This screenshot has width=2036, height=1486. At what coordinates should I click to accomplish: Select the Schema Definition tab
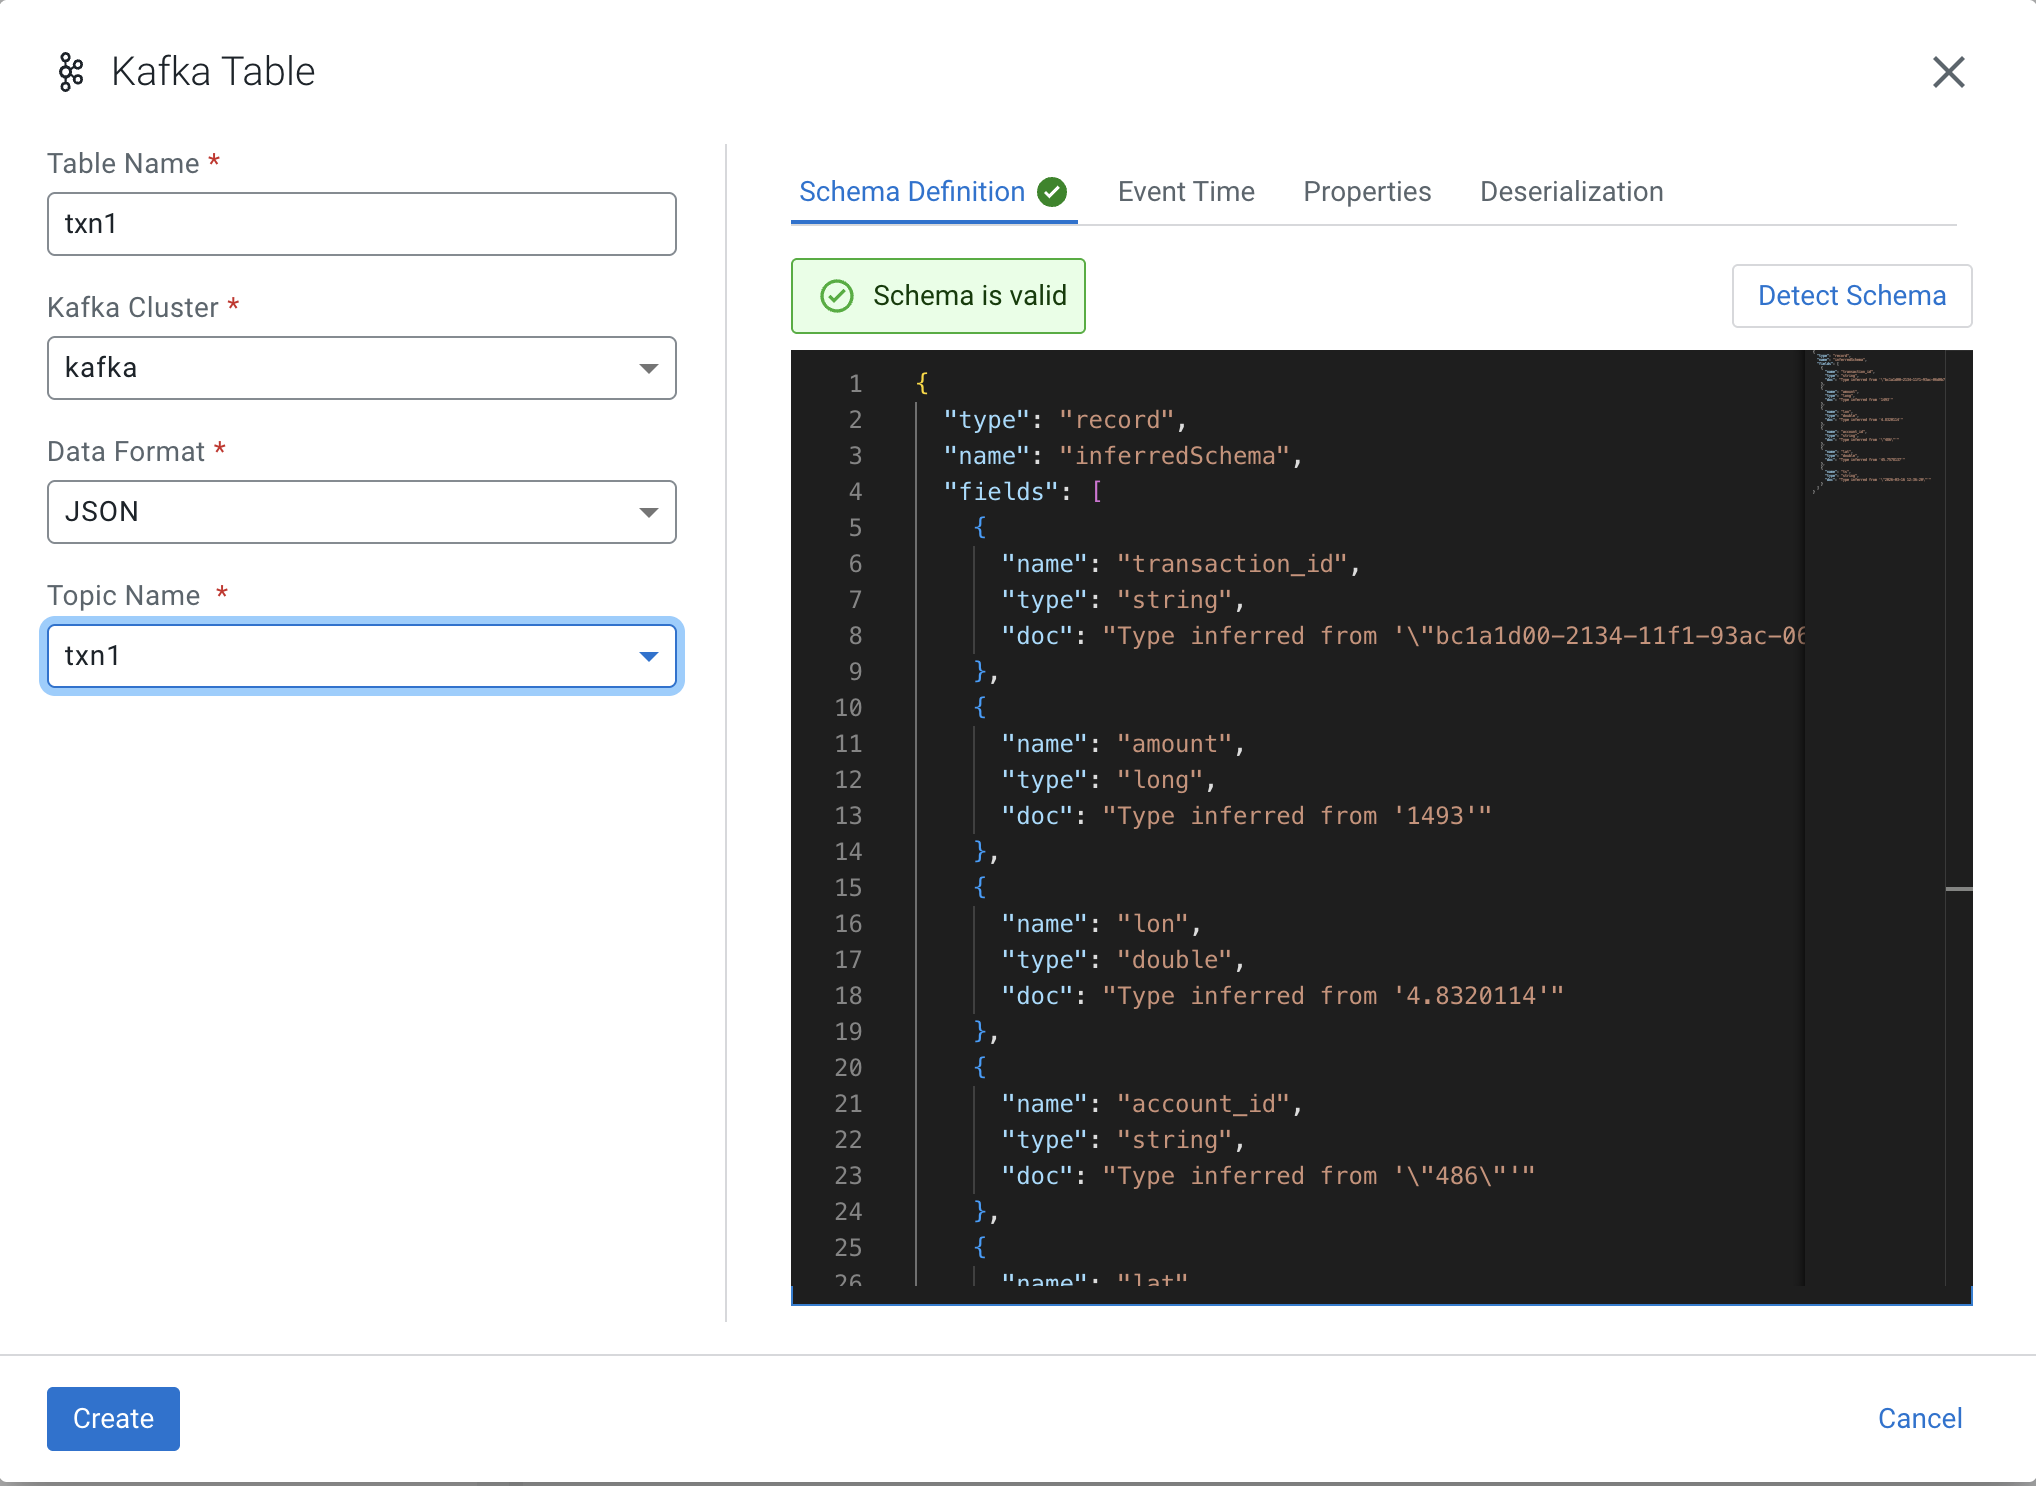pyautogui.click(x=912, y=191)
